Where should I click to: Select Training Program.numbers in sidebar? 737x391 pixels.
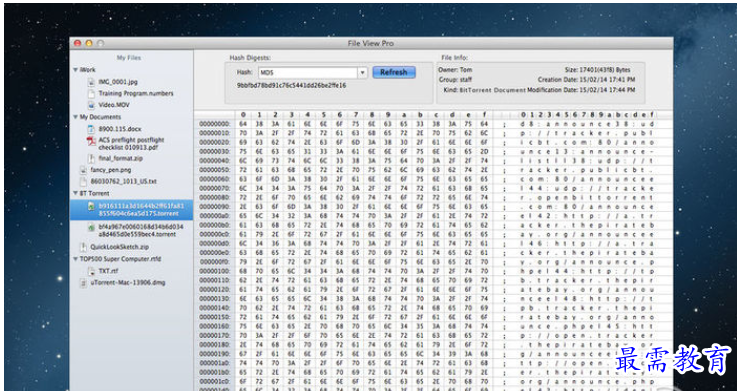coord(136,94)
